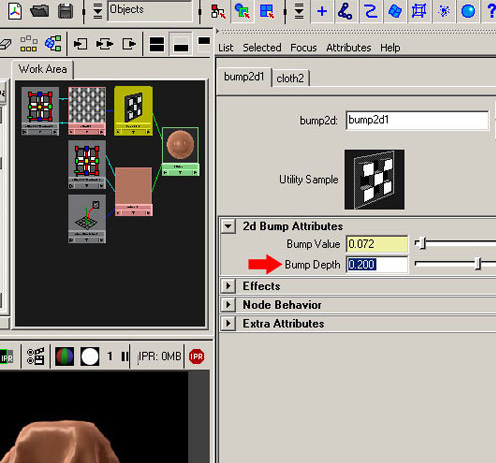The width and height of the screenshot is (496, 463).
Task: Expand the Node Behavior section
Action: point(228,305)
